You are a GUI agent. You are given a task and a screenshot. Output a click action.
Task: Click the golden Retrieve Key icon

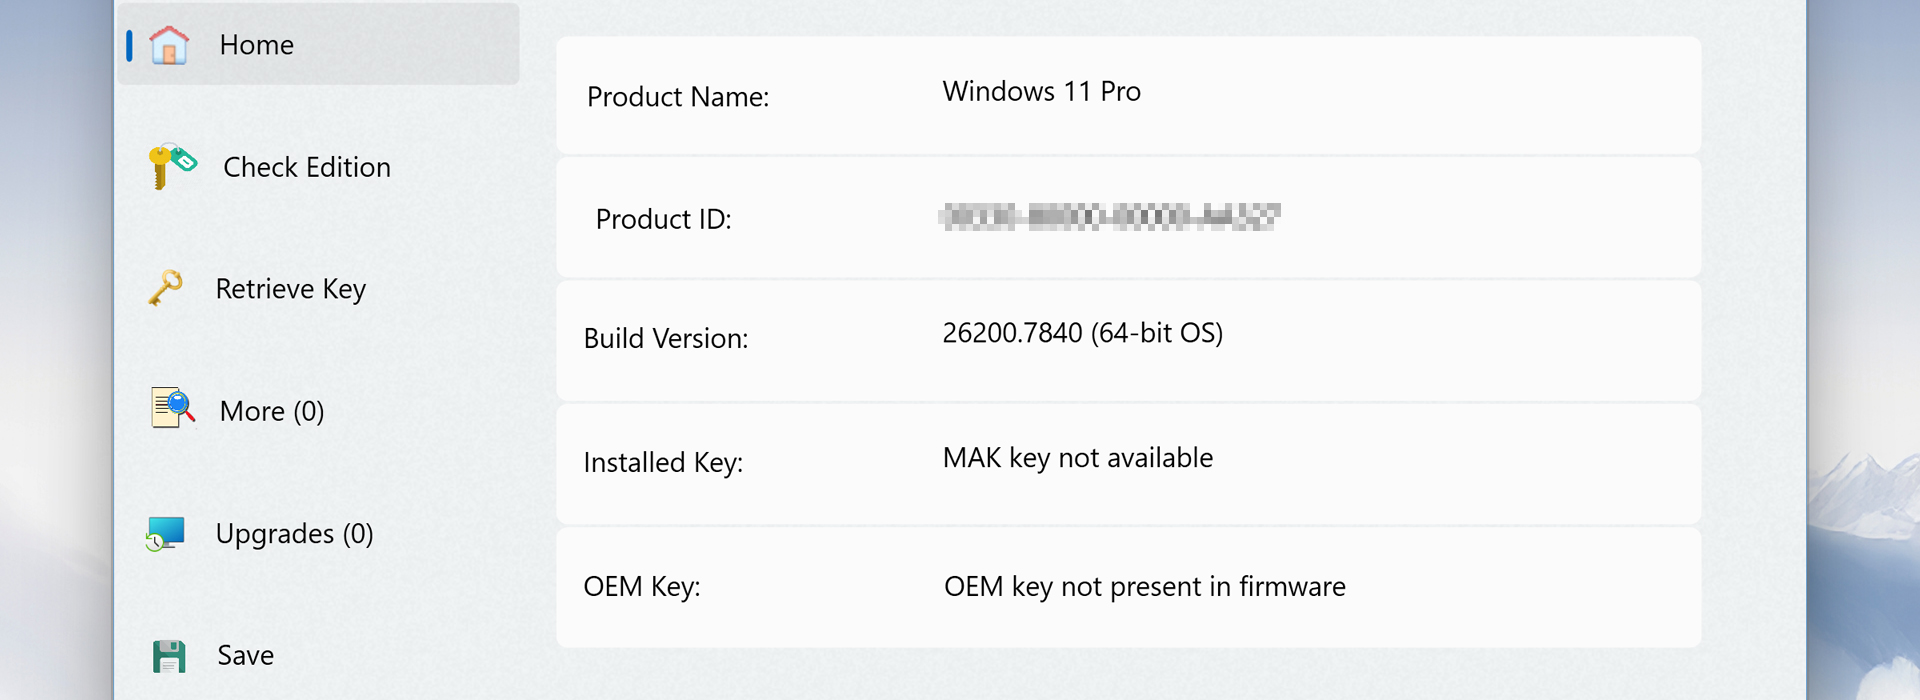click(x=166, y=288)
